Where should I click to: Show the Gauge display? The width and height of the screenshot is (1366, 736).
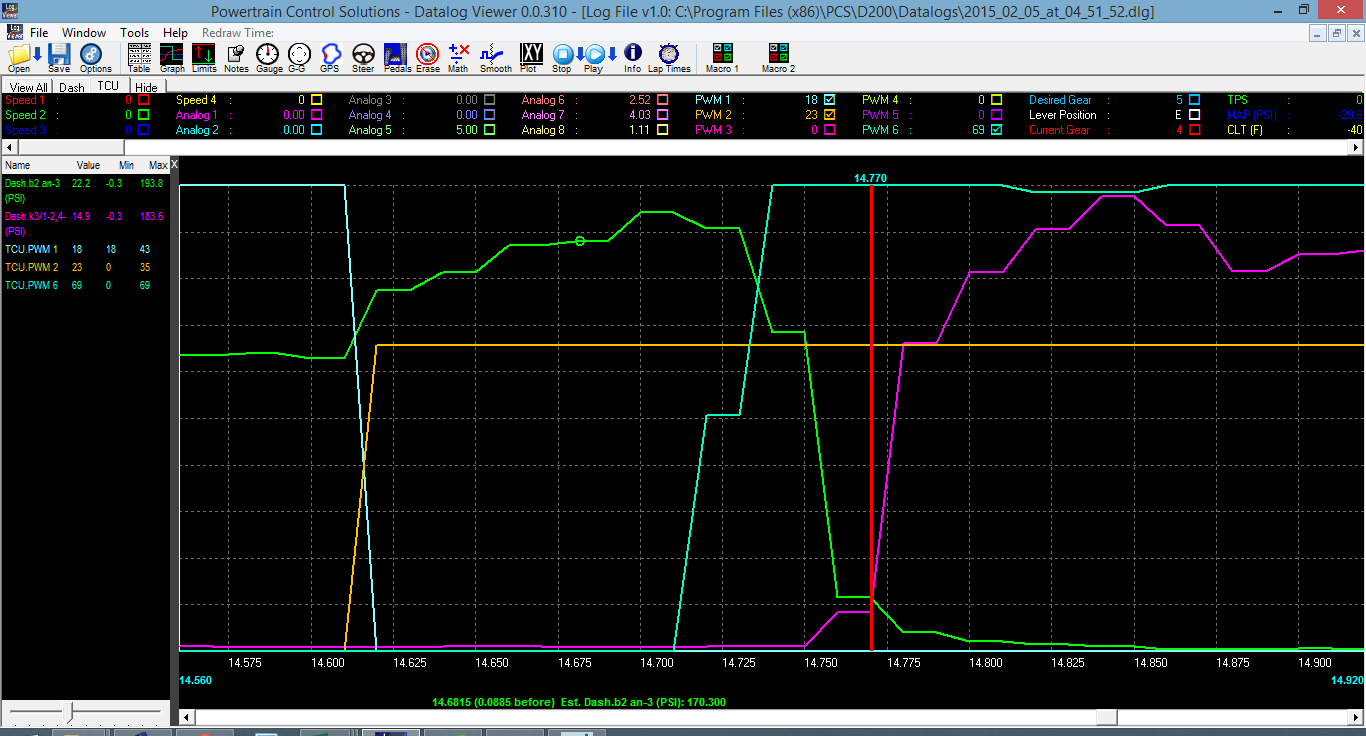point(268,56)
